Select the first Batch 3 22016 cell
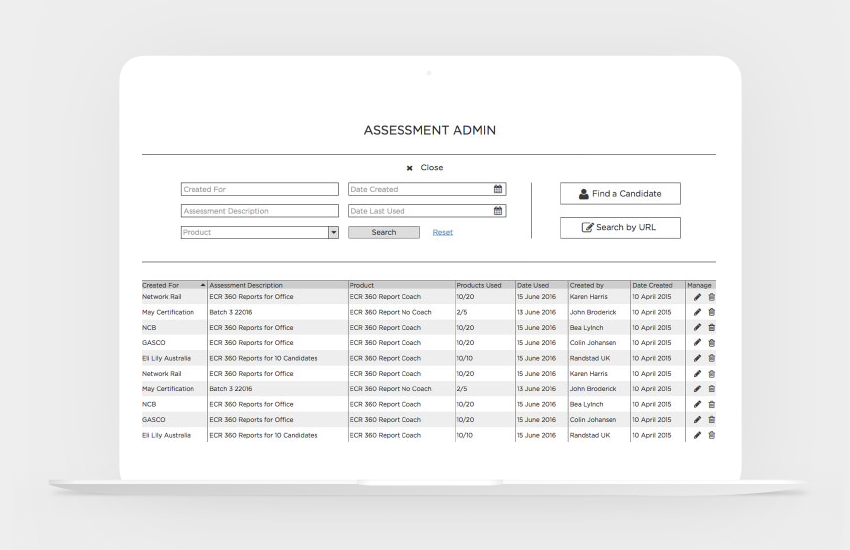The width and height of the screenshot is (850, 550). pos(231,312)
